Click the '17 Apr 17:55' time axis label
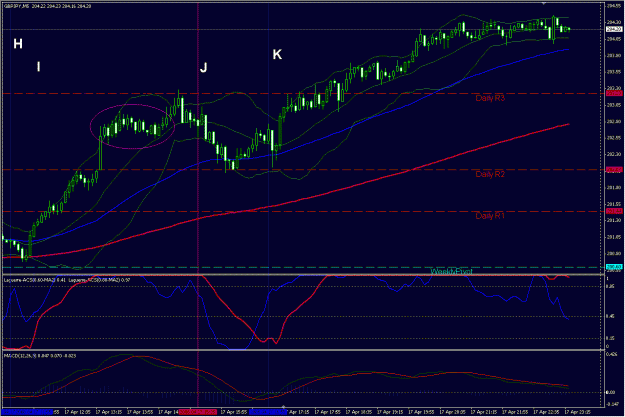 click(328, 412)
